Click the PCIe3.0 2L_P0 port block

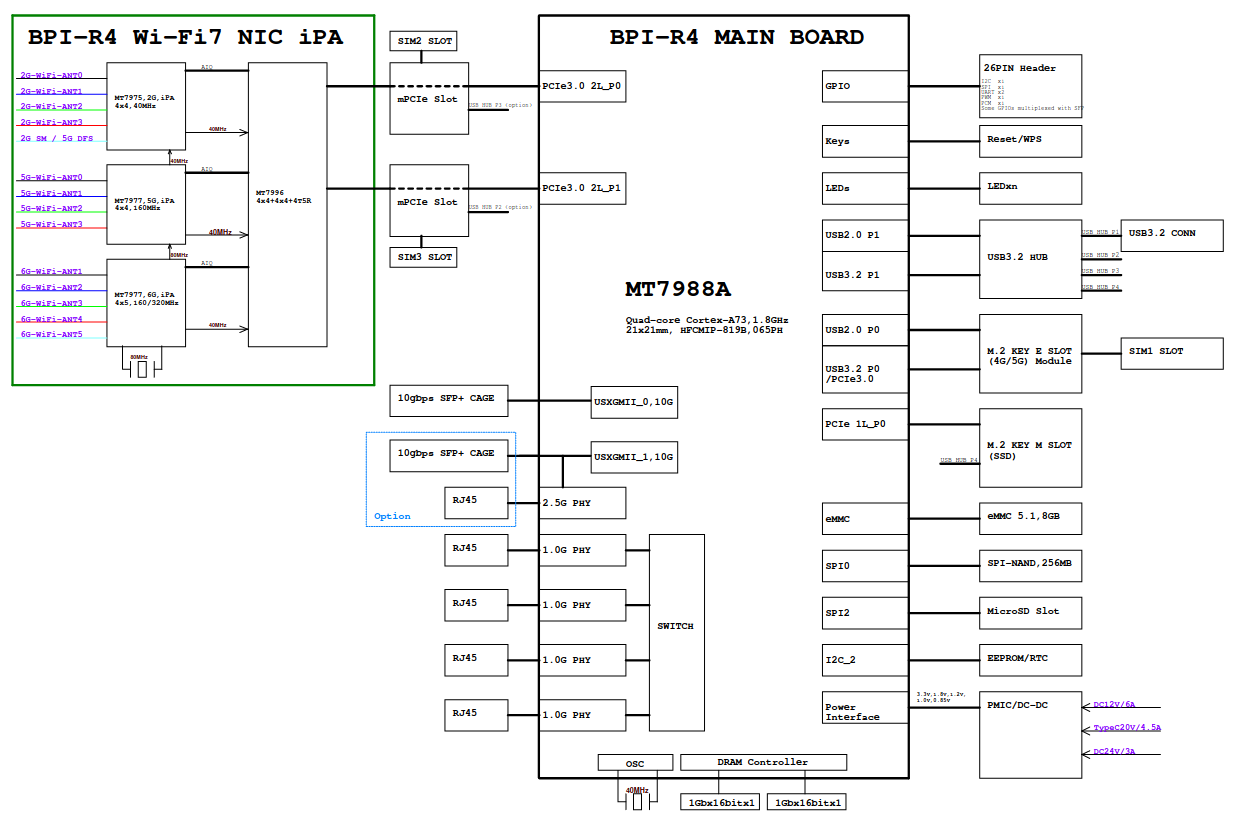point(582,86)
